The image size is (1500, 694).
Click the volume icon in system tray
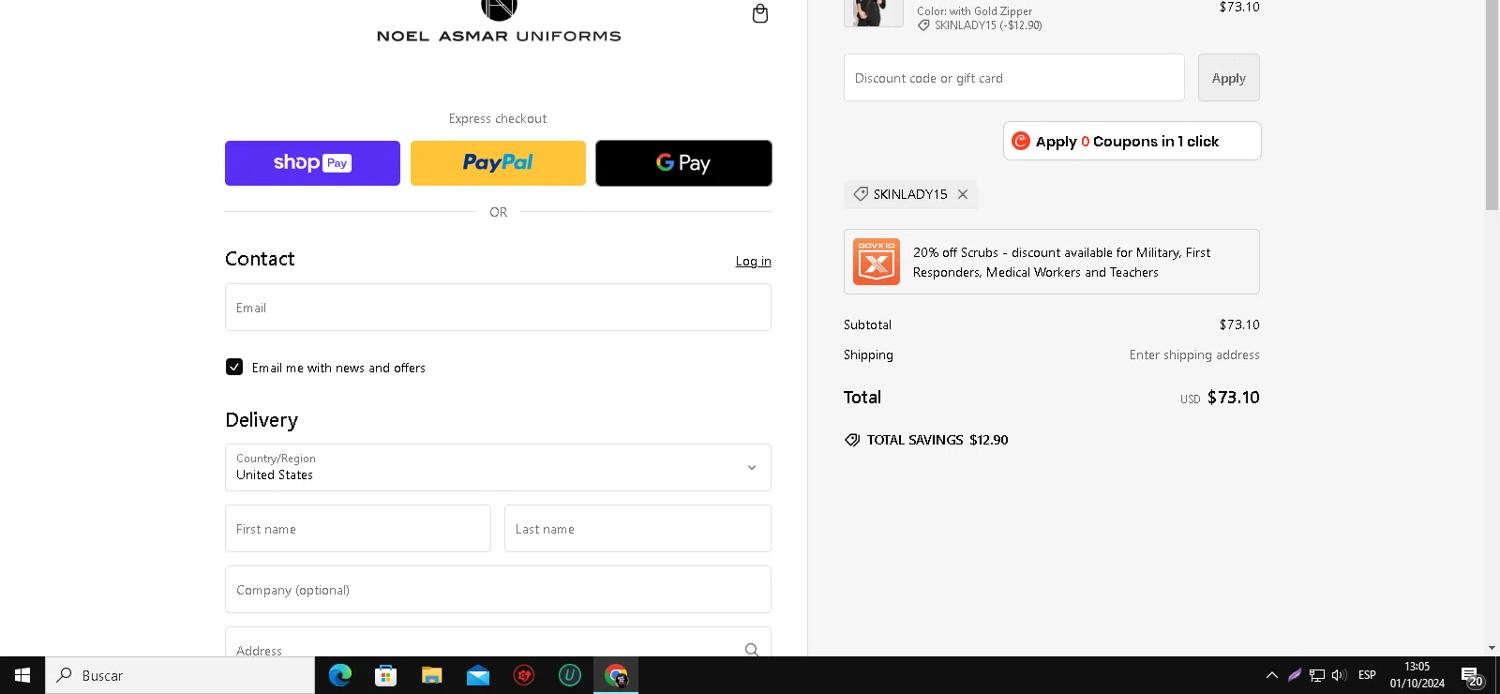[1338, 675]
